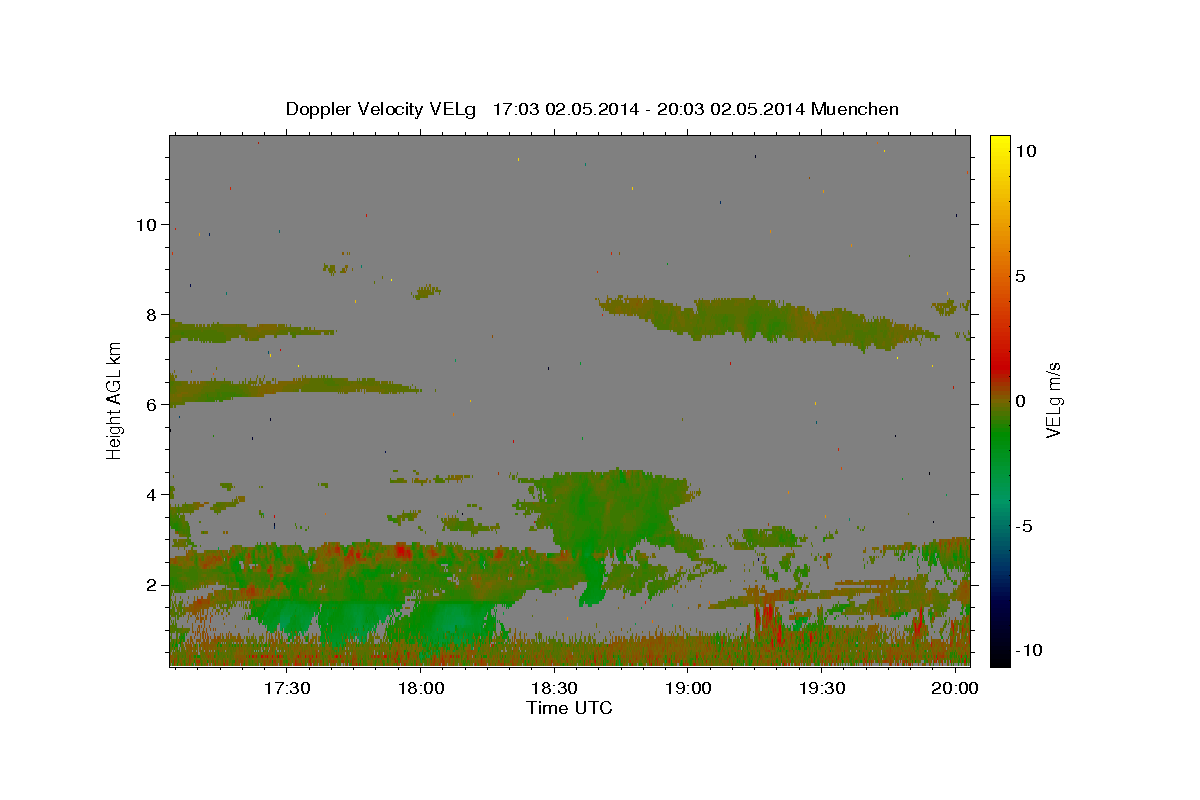Click the 19:00 time tick label
The height and width of the screenshot is (800, 1200).
tap(687, 689)
